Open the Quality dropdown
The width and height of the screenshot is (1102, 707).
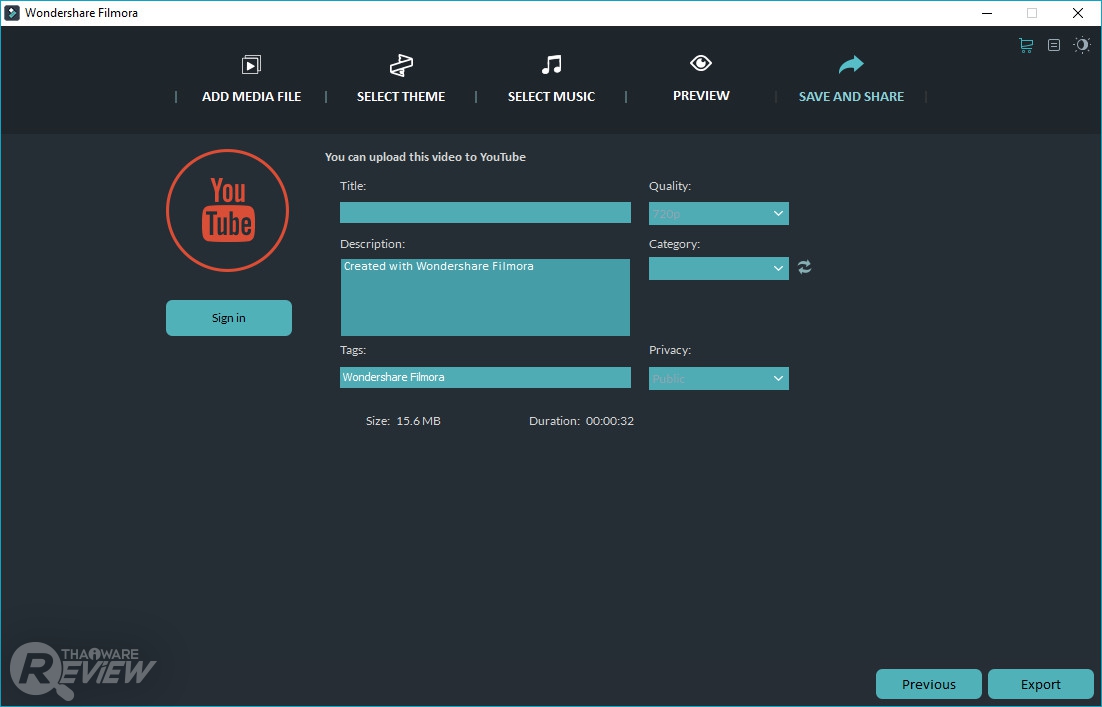(x=718, y=214)
